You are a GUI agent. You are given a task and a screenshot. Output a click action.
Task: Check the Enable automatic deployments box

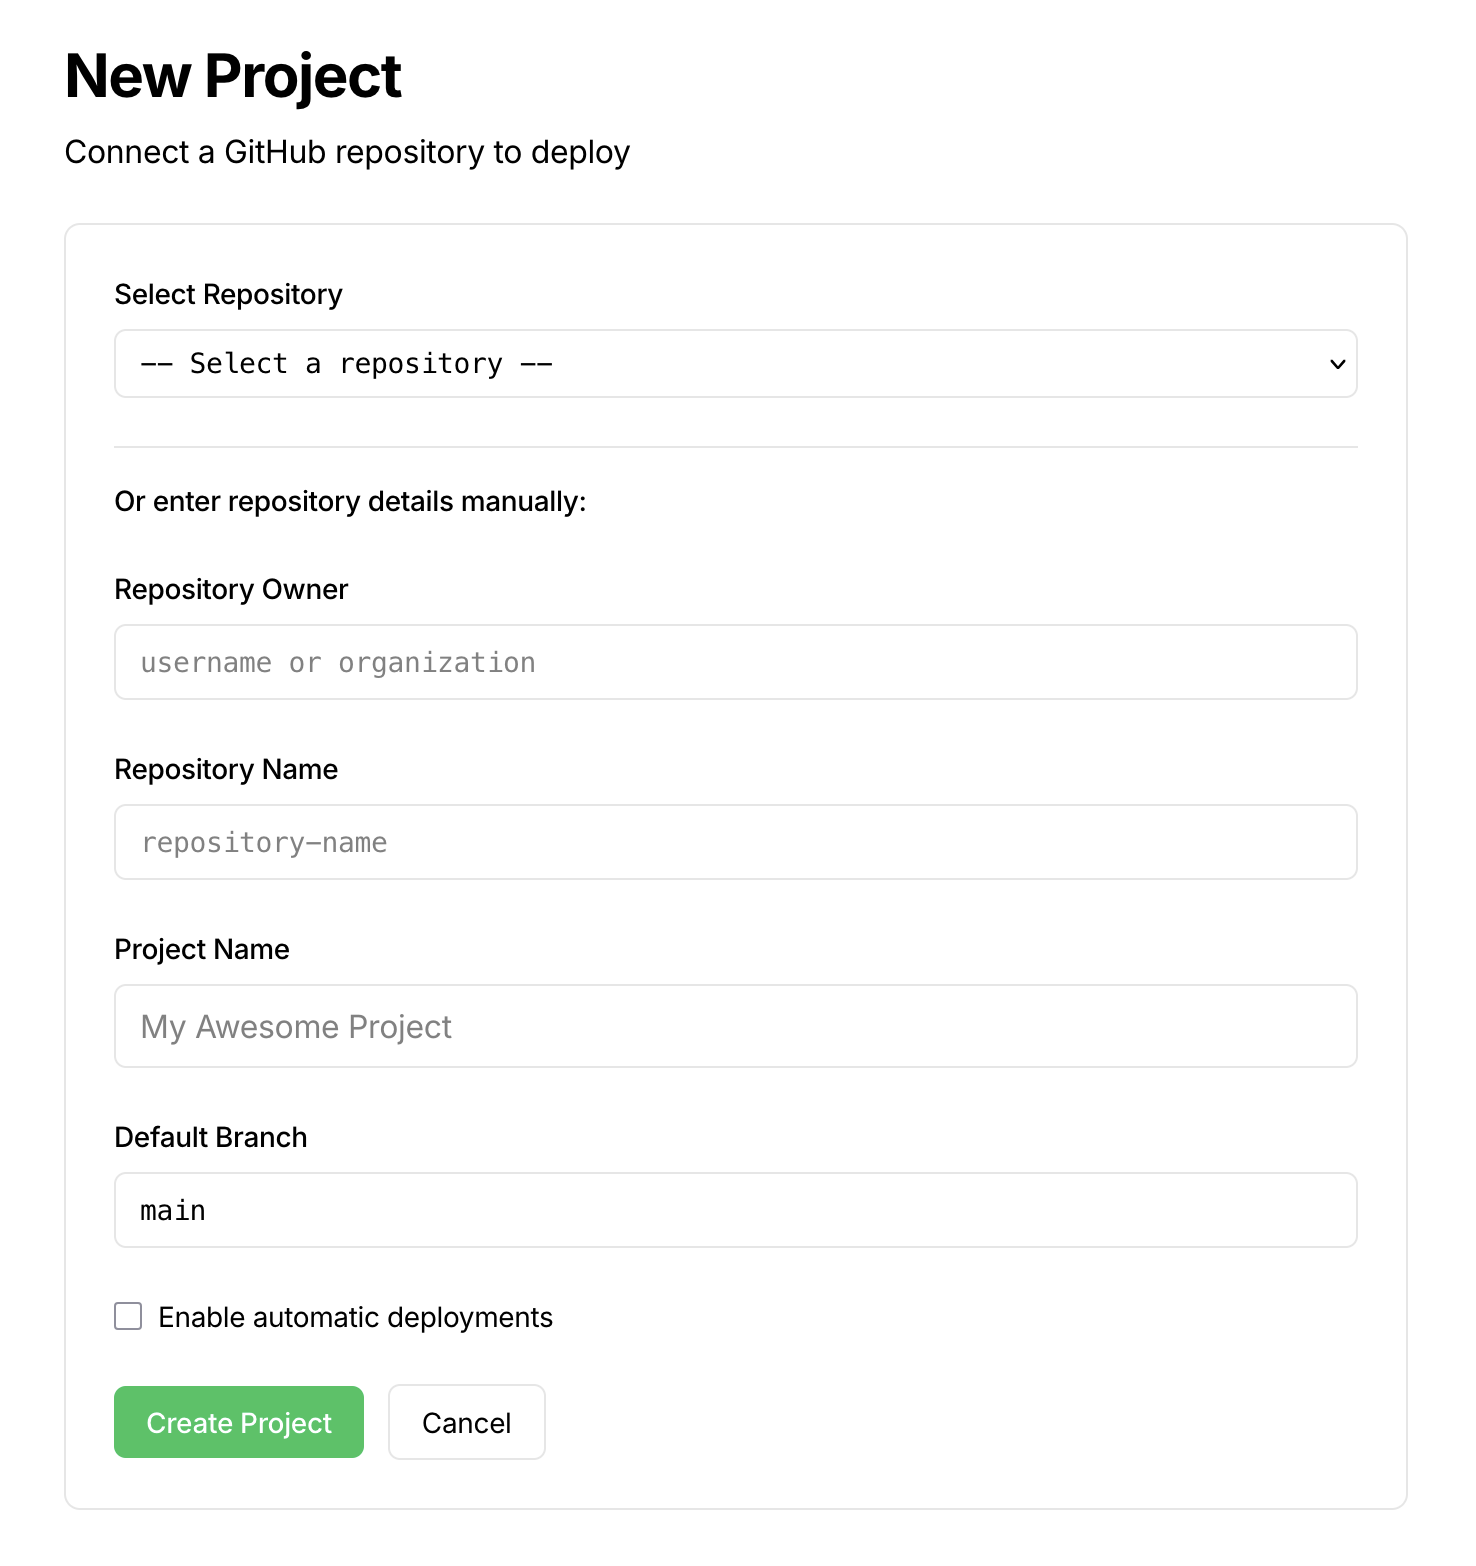127,1316
